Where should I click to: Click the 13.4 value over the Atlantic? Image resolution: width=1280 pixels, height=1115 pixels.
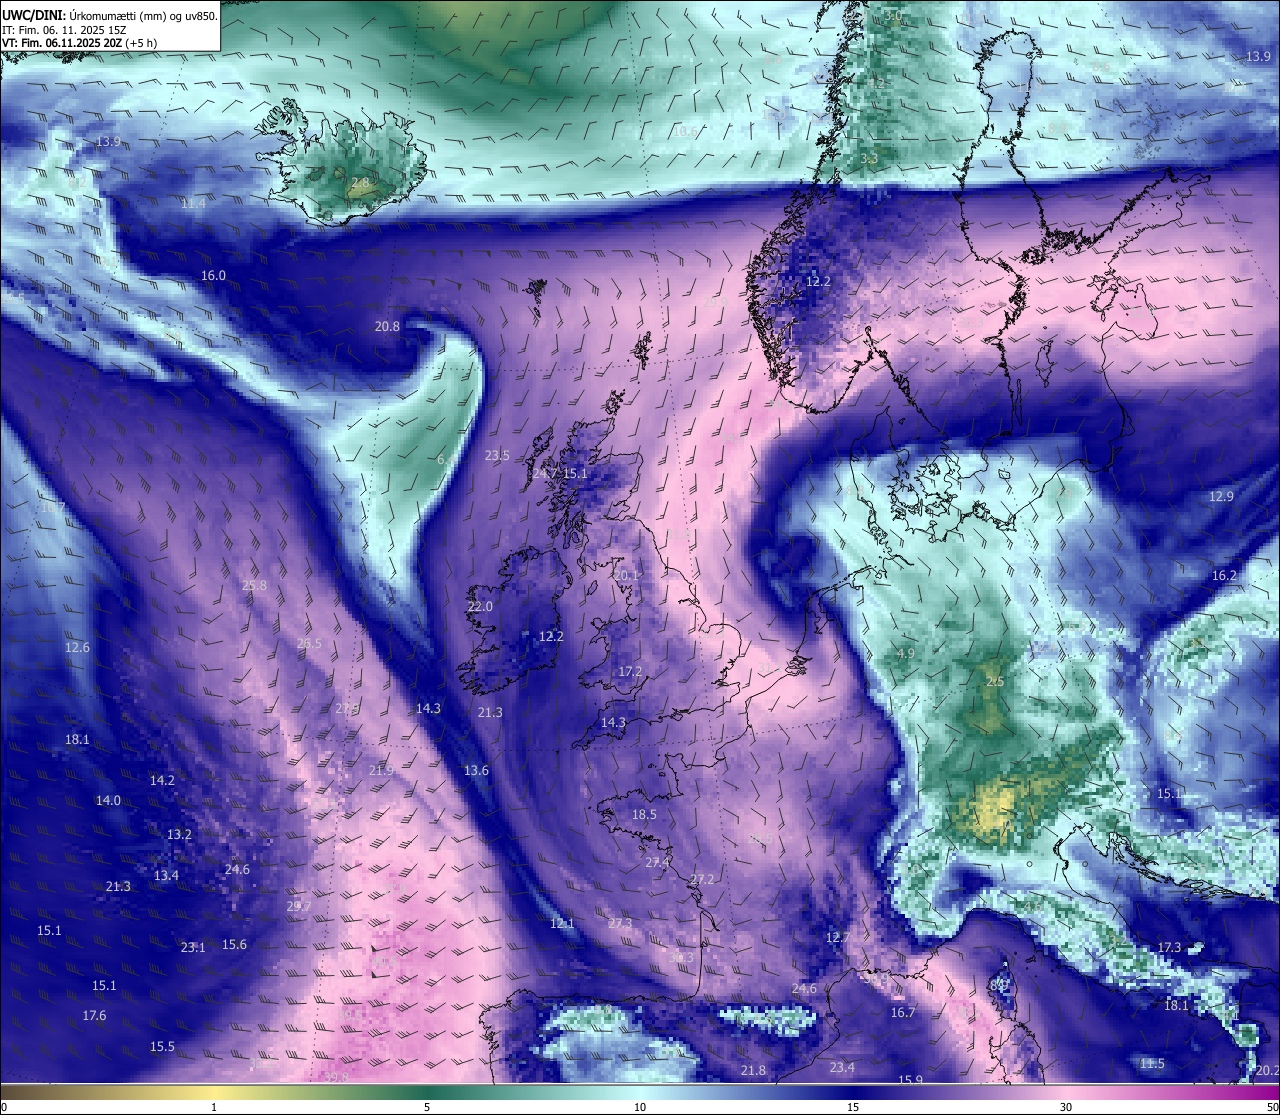[x=166, y=876]
